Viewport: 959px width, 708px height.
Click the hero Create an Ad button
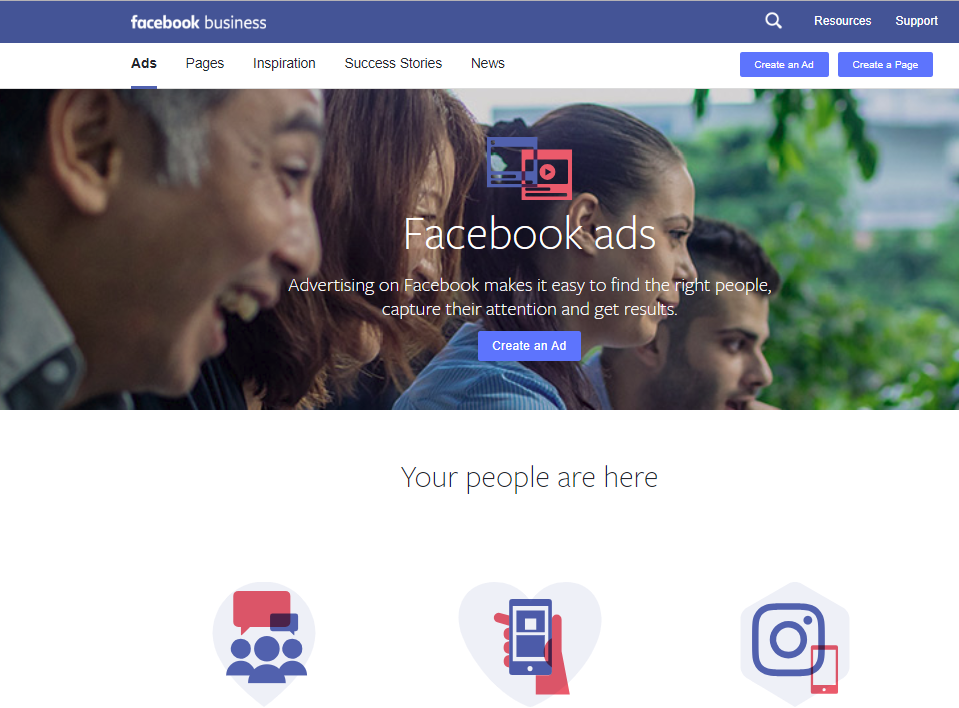[529, 346]
